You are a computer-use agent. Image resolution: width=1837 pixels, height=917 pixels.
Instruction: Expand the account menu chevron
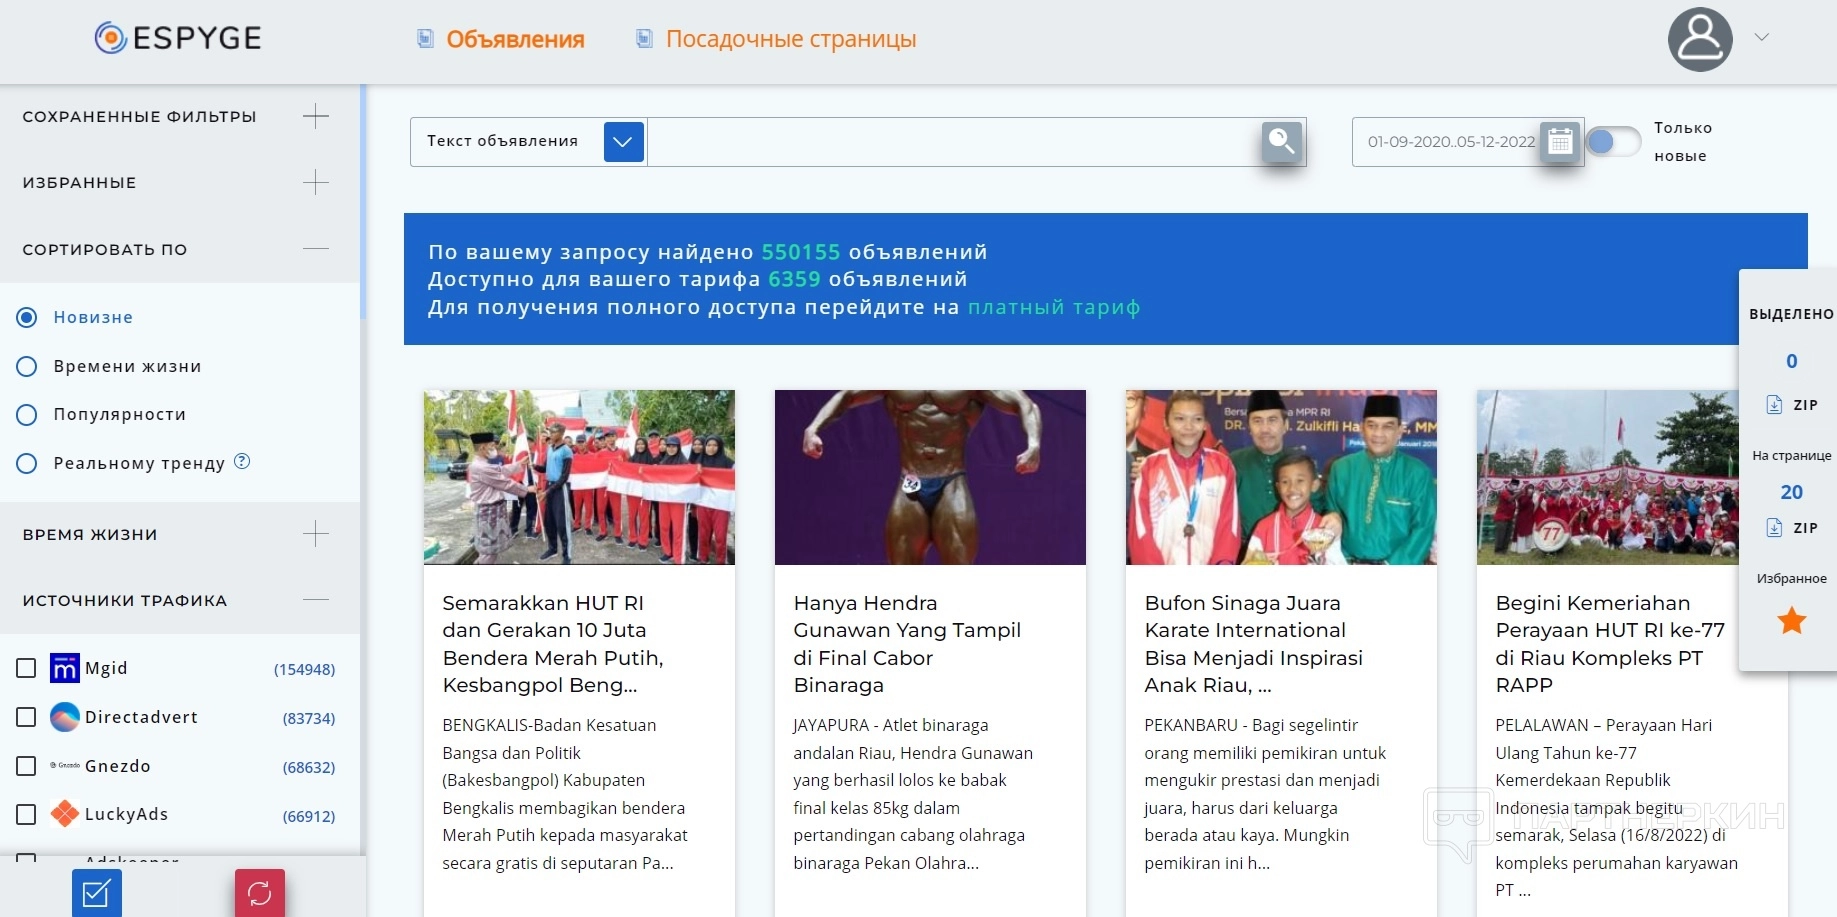[1762, 37]
